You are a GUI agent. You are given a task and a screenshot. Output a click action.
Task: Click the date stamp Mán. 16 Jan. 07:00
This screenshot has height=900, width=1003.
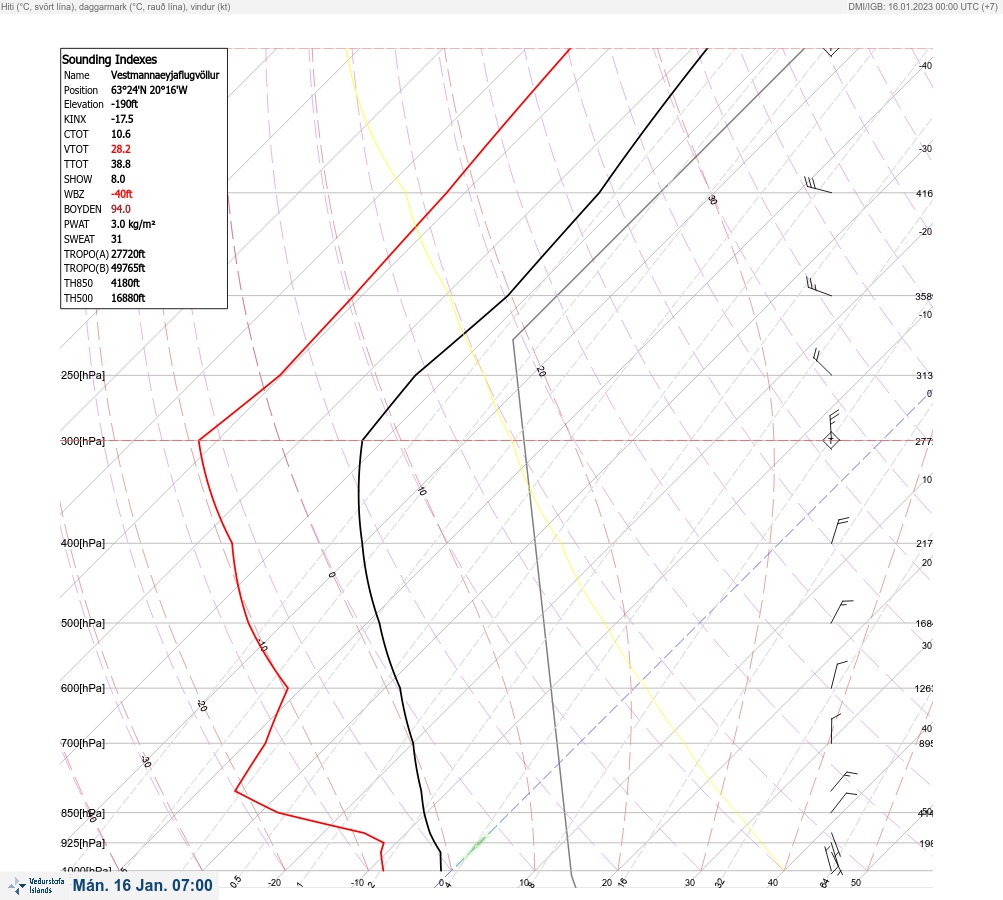tap(142, 885)
